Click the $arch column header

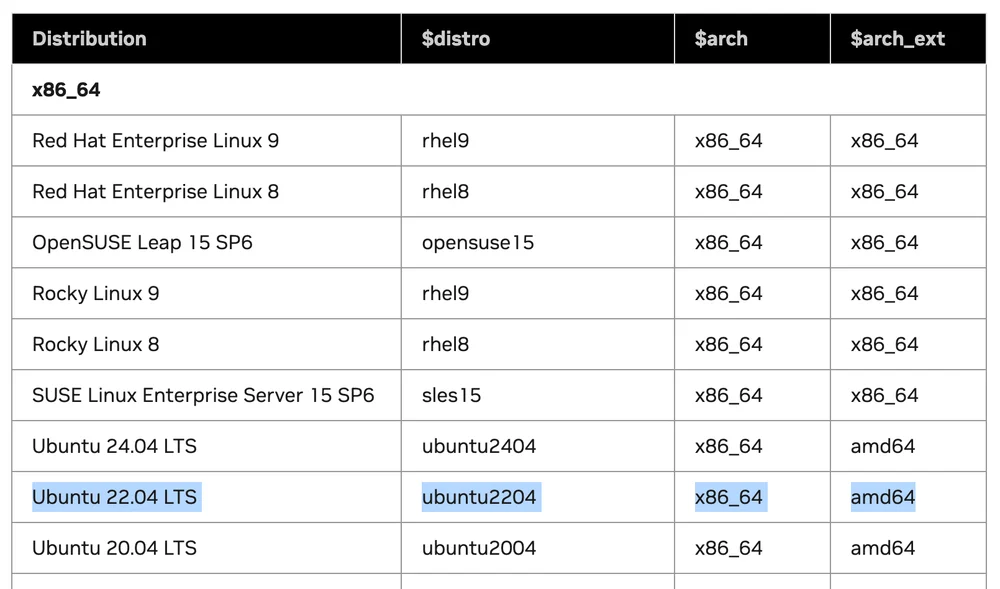pos(721,39)
